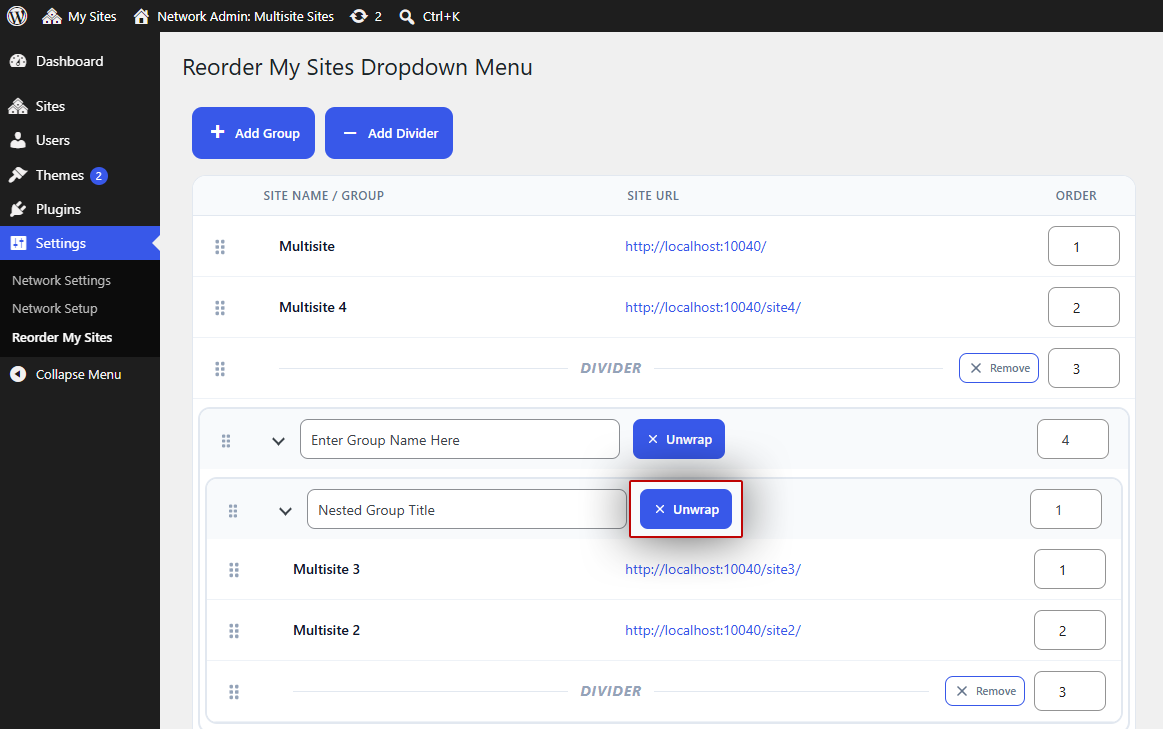The width and height of the screenshot is (1163, 729).
Task: Remove the divider inside nested group
Action: (985, 691)
